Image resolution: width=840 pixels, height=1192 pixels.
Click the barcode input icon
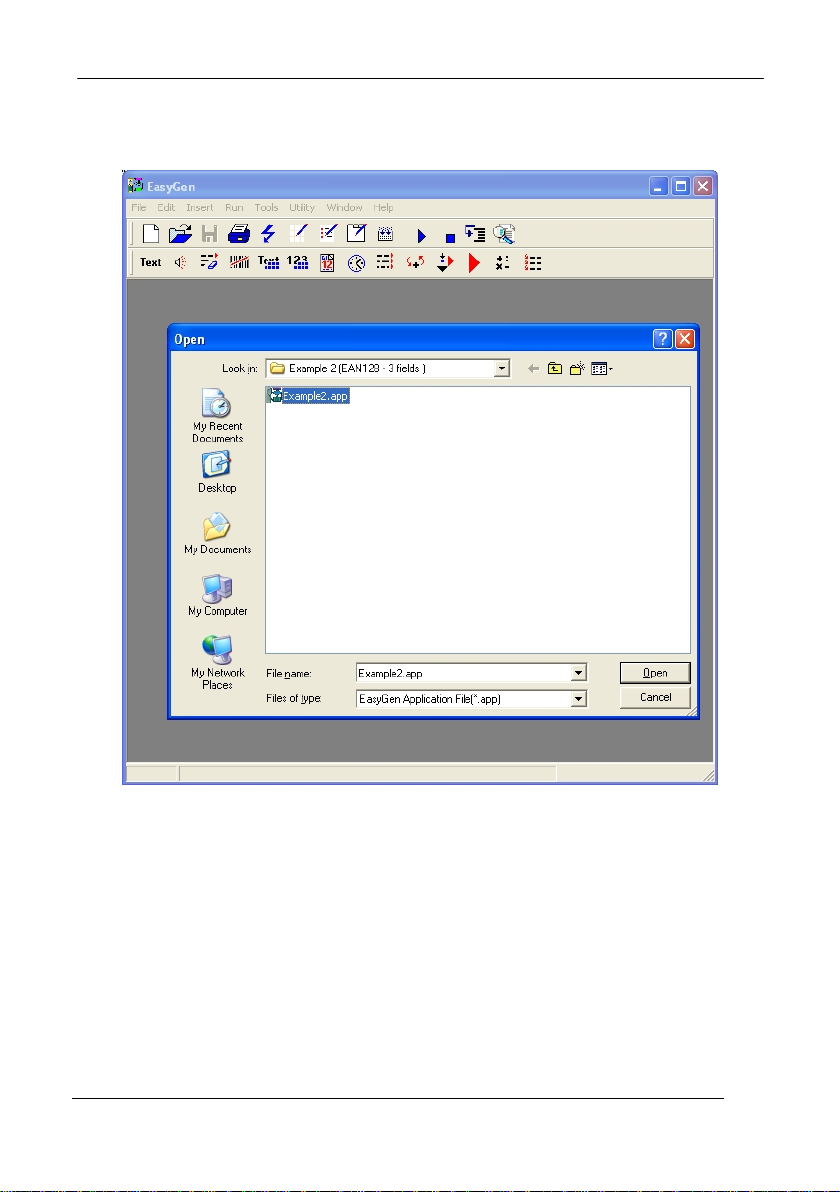[x=239, y=262]
